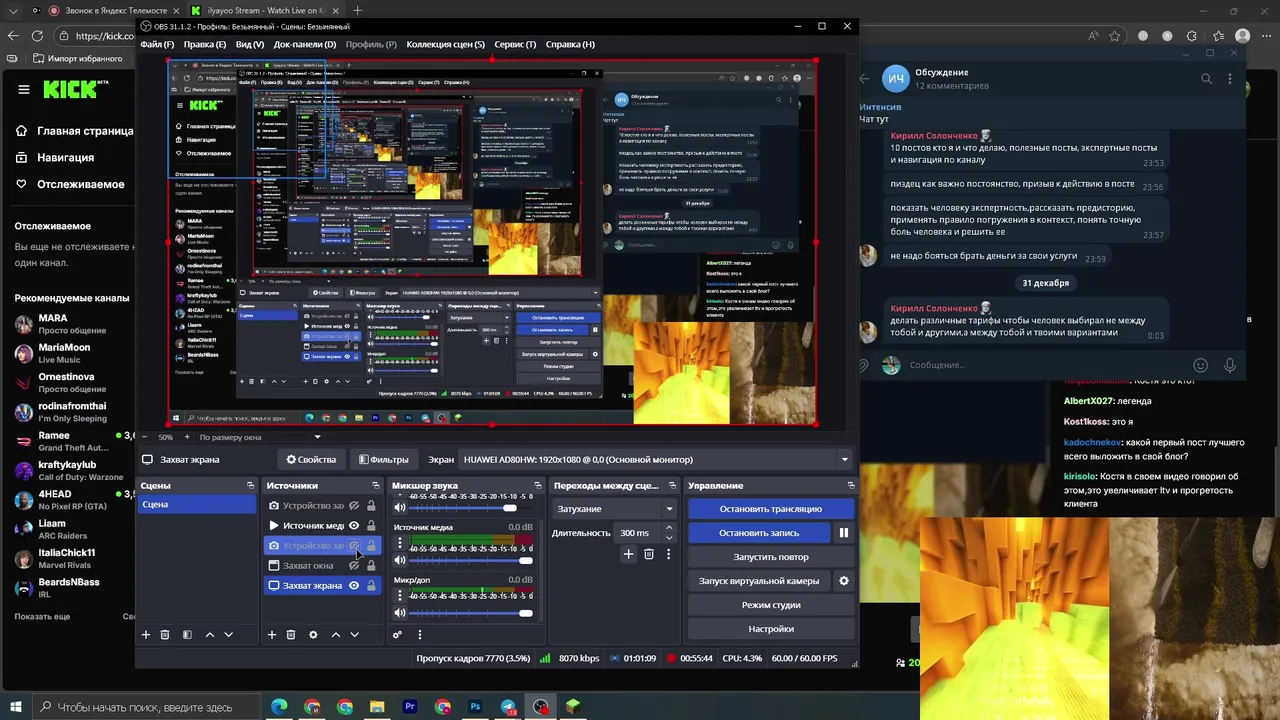This screenshot has height=720, width=1280.
Task: Toggle visibility of Захват окна source
Action: click(354, 566)
